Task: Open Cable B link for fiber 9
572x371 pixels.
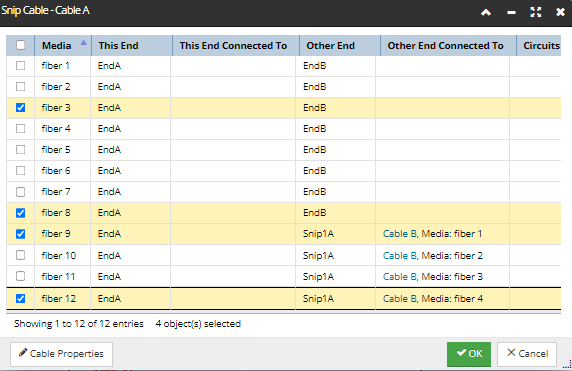Action: pos(399,234)
